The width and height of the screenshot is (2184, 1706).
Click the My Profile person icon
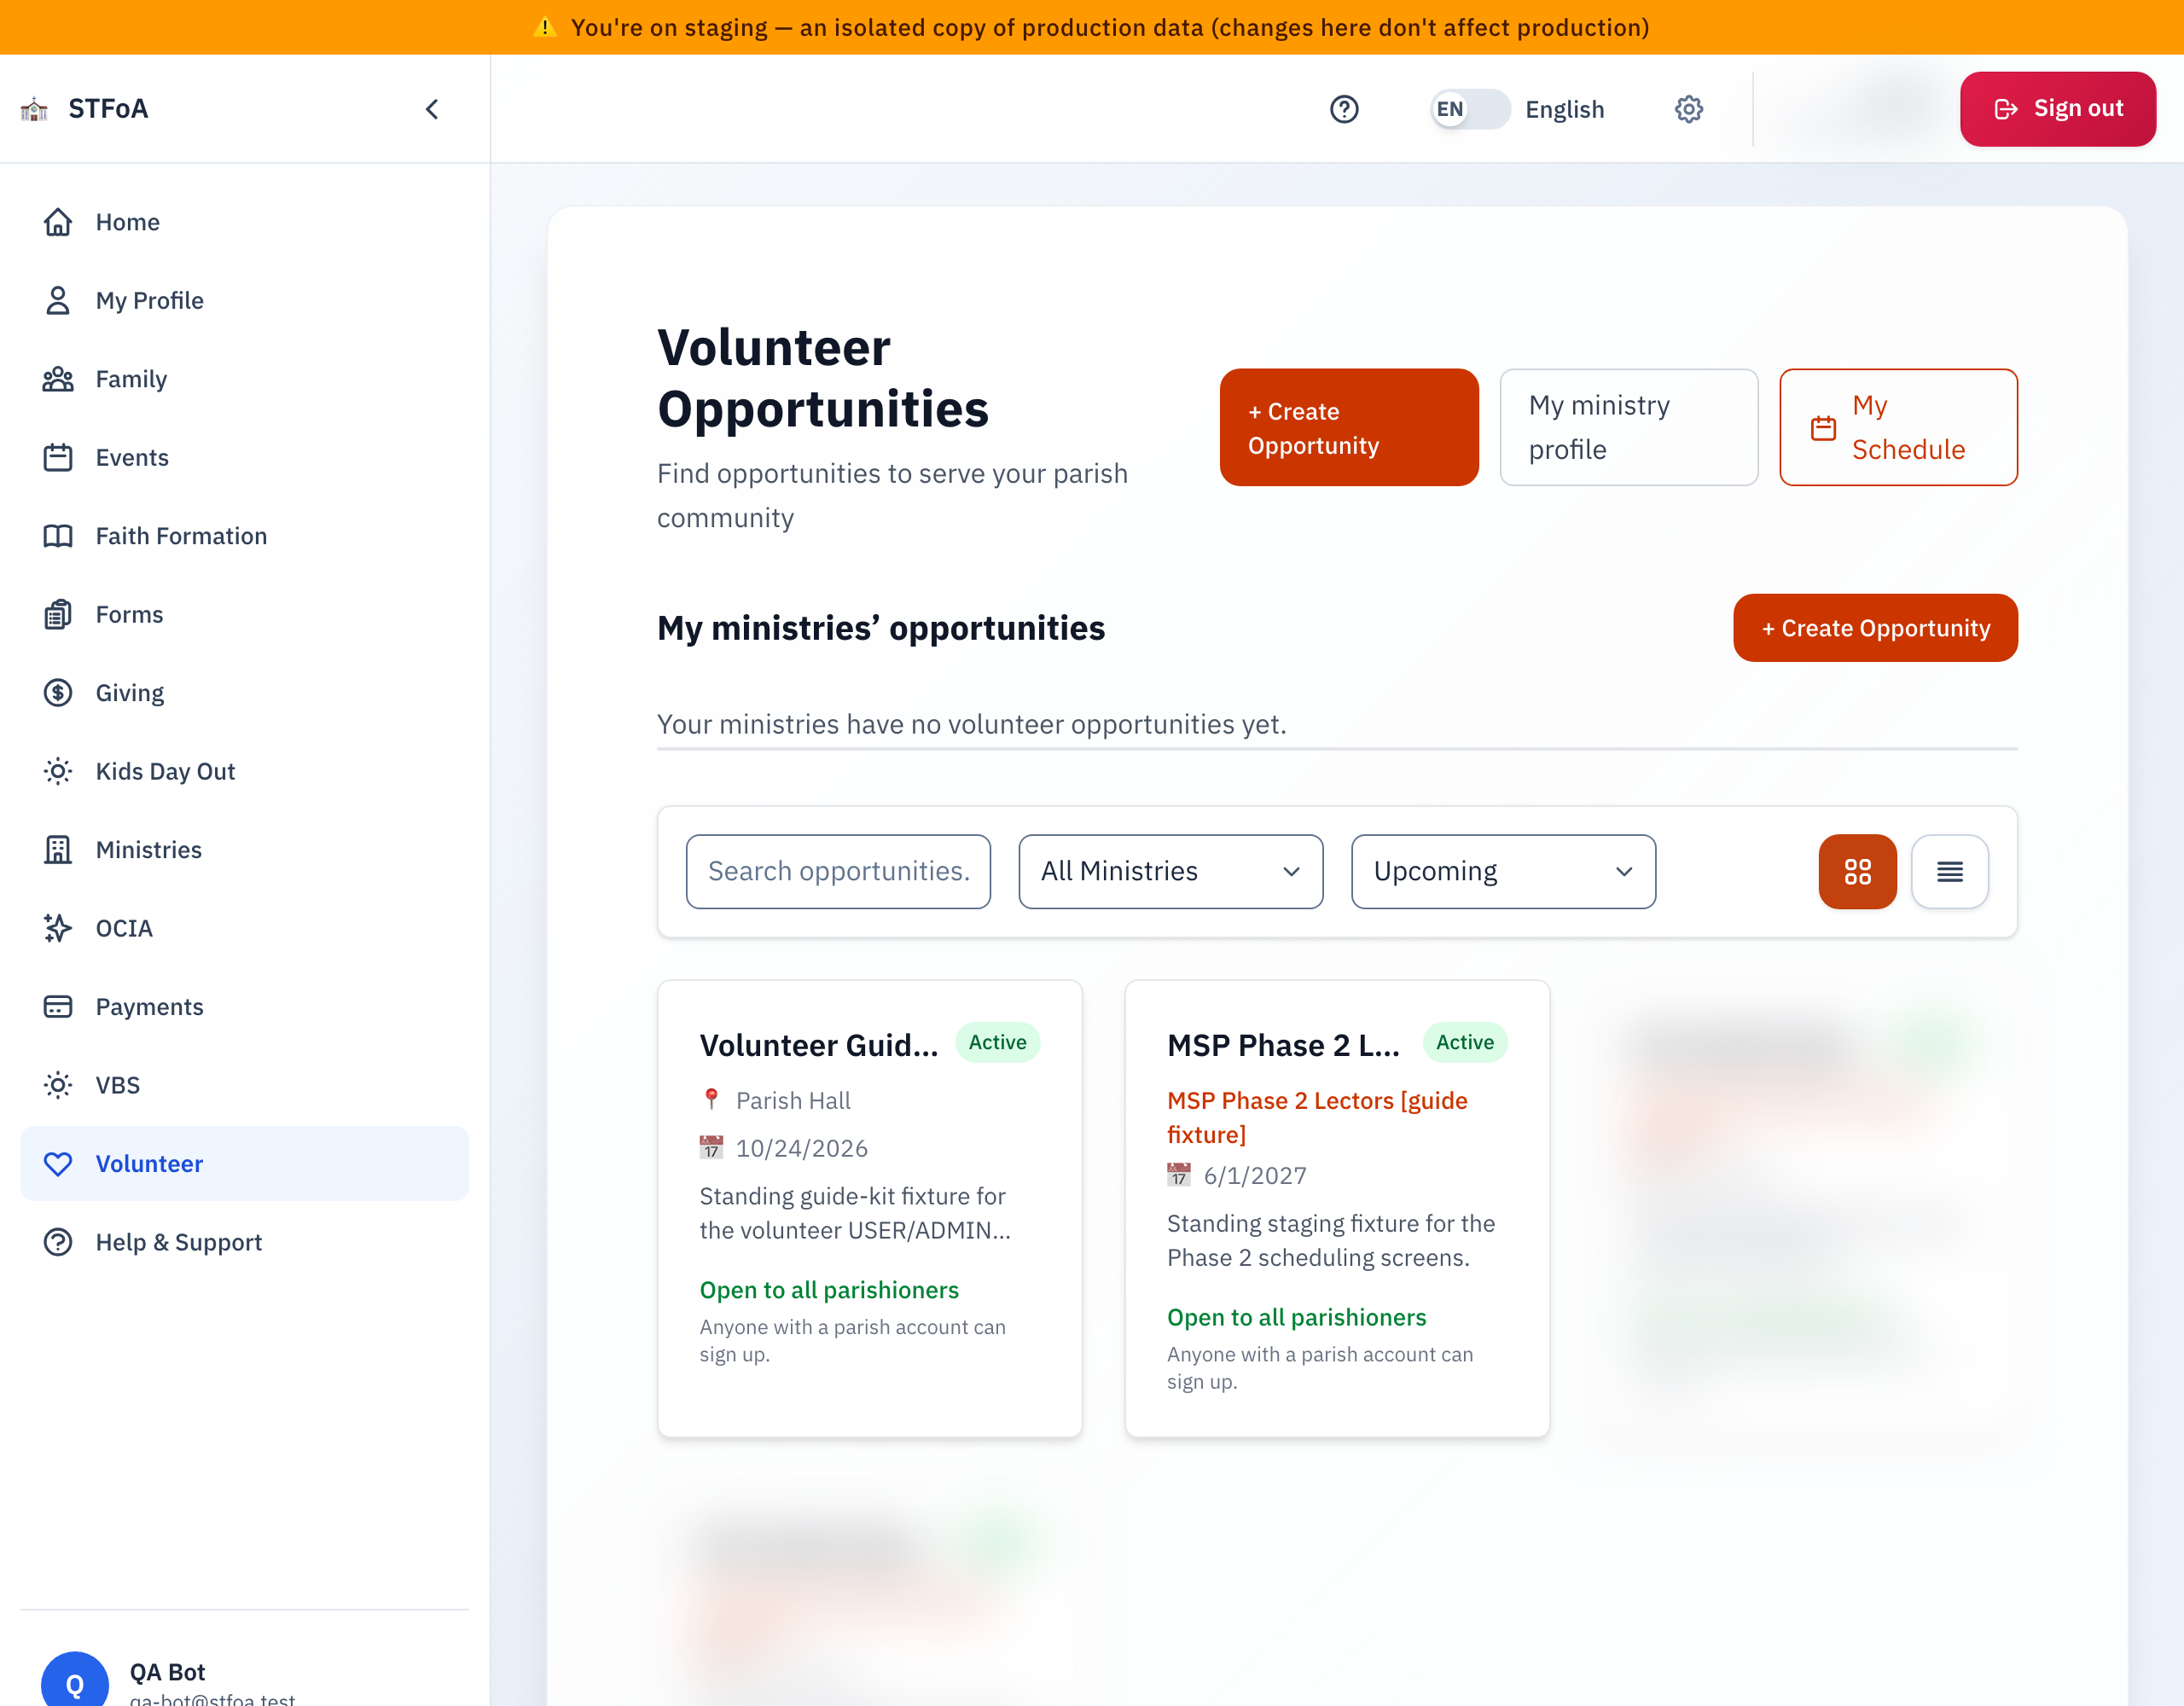click(x=58, y=300)
